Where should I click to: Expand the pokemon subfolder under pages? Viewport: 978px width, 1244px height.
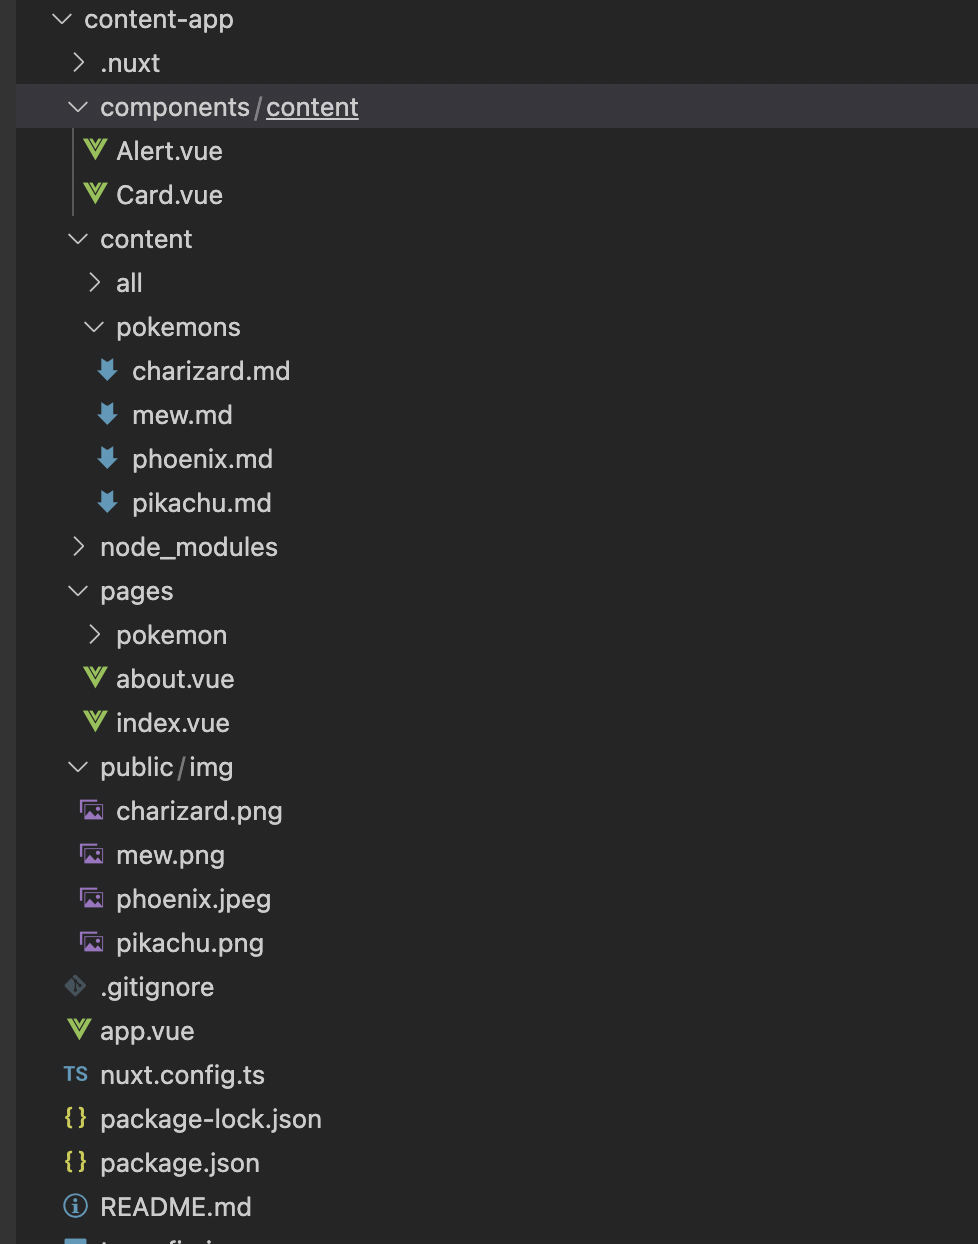point(94,635)
